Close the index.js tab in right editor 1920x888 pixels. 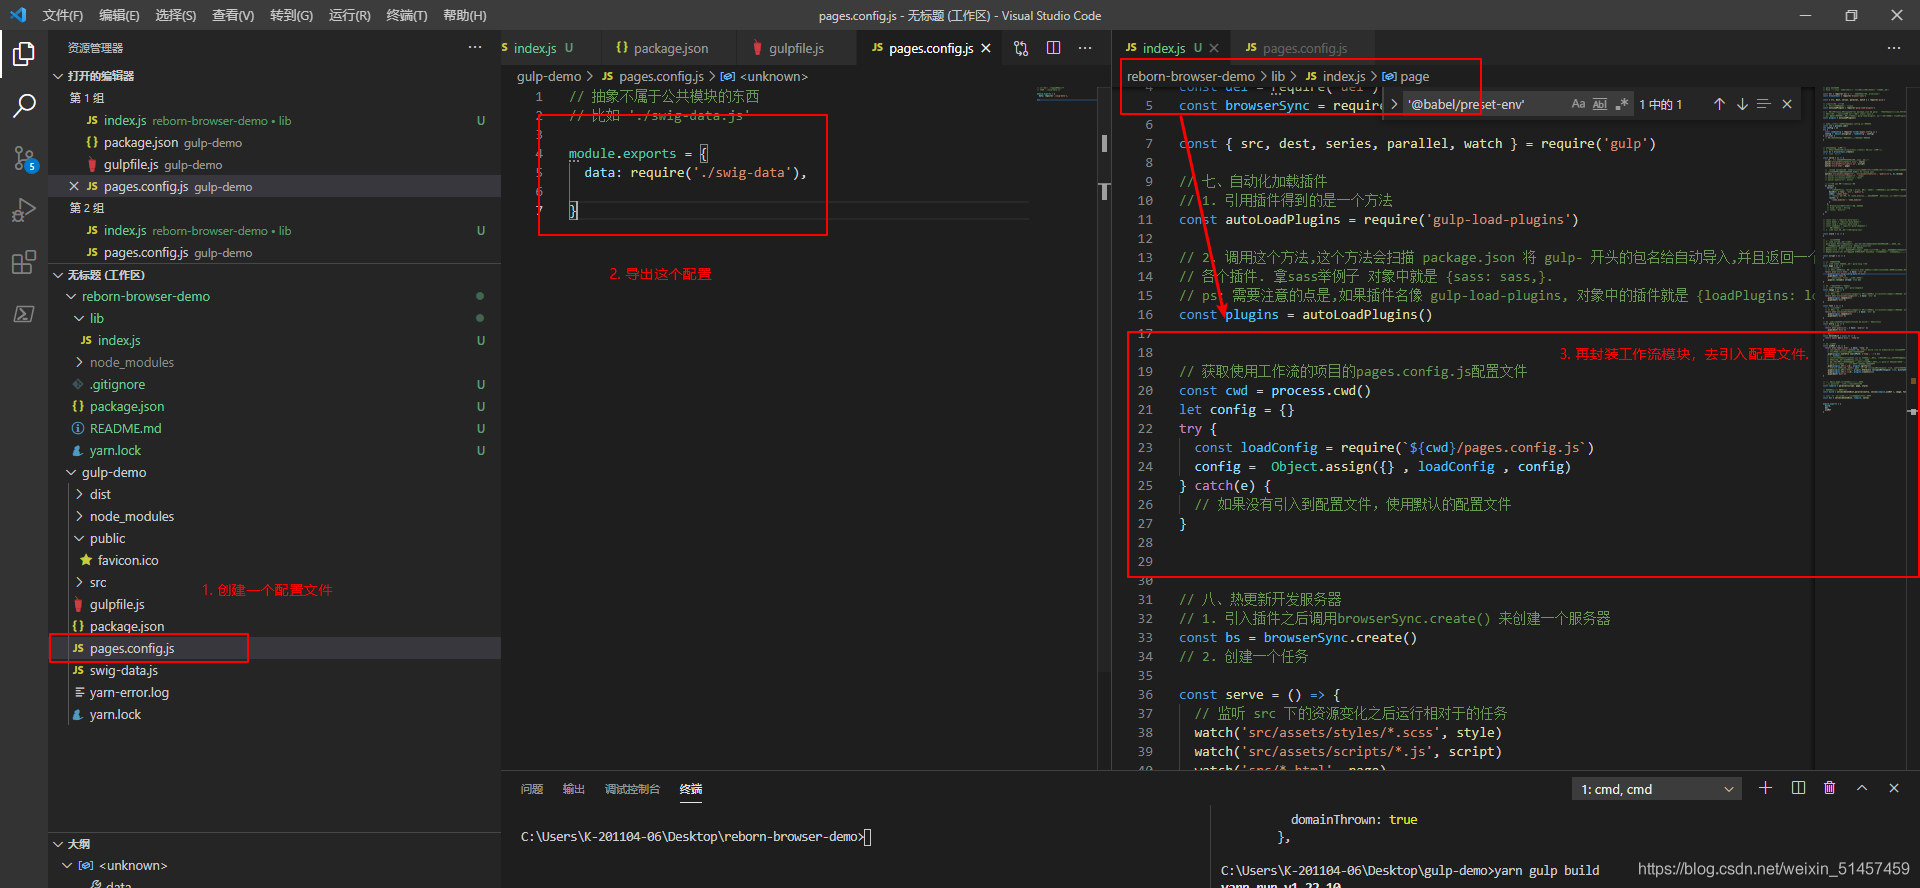[1214, 48]
